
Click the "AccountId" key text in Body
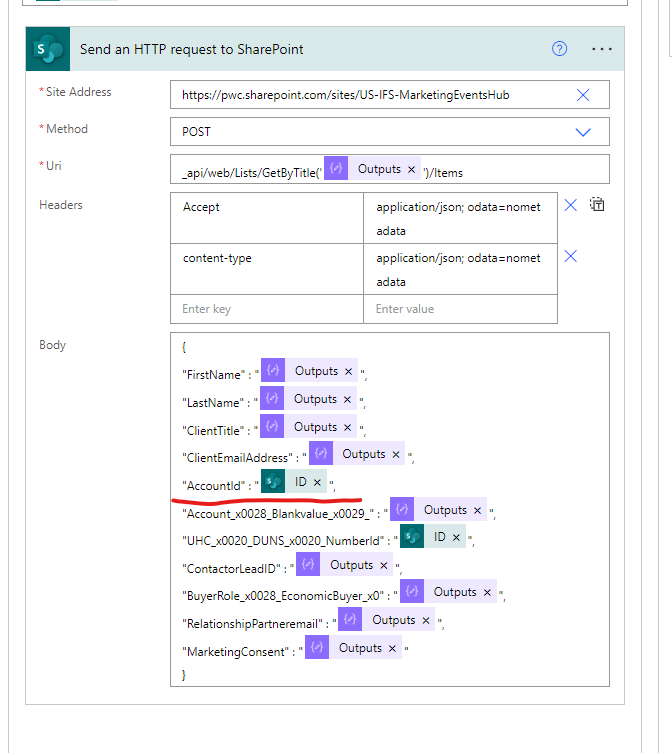[x=213, y=486]
